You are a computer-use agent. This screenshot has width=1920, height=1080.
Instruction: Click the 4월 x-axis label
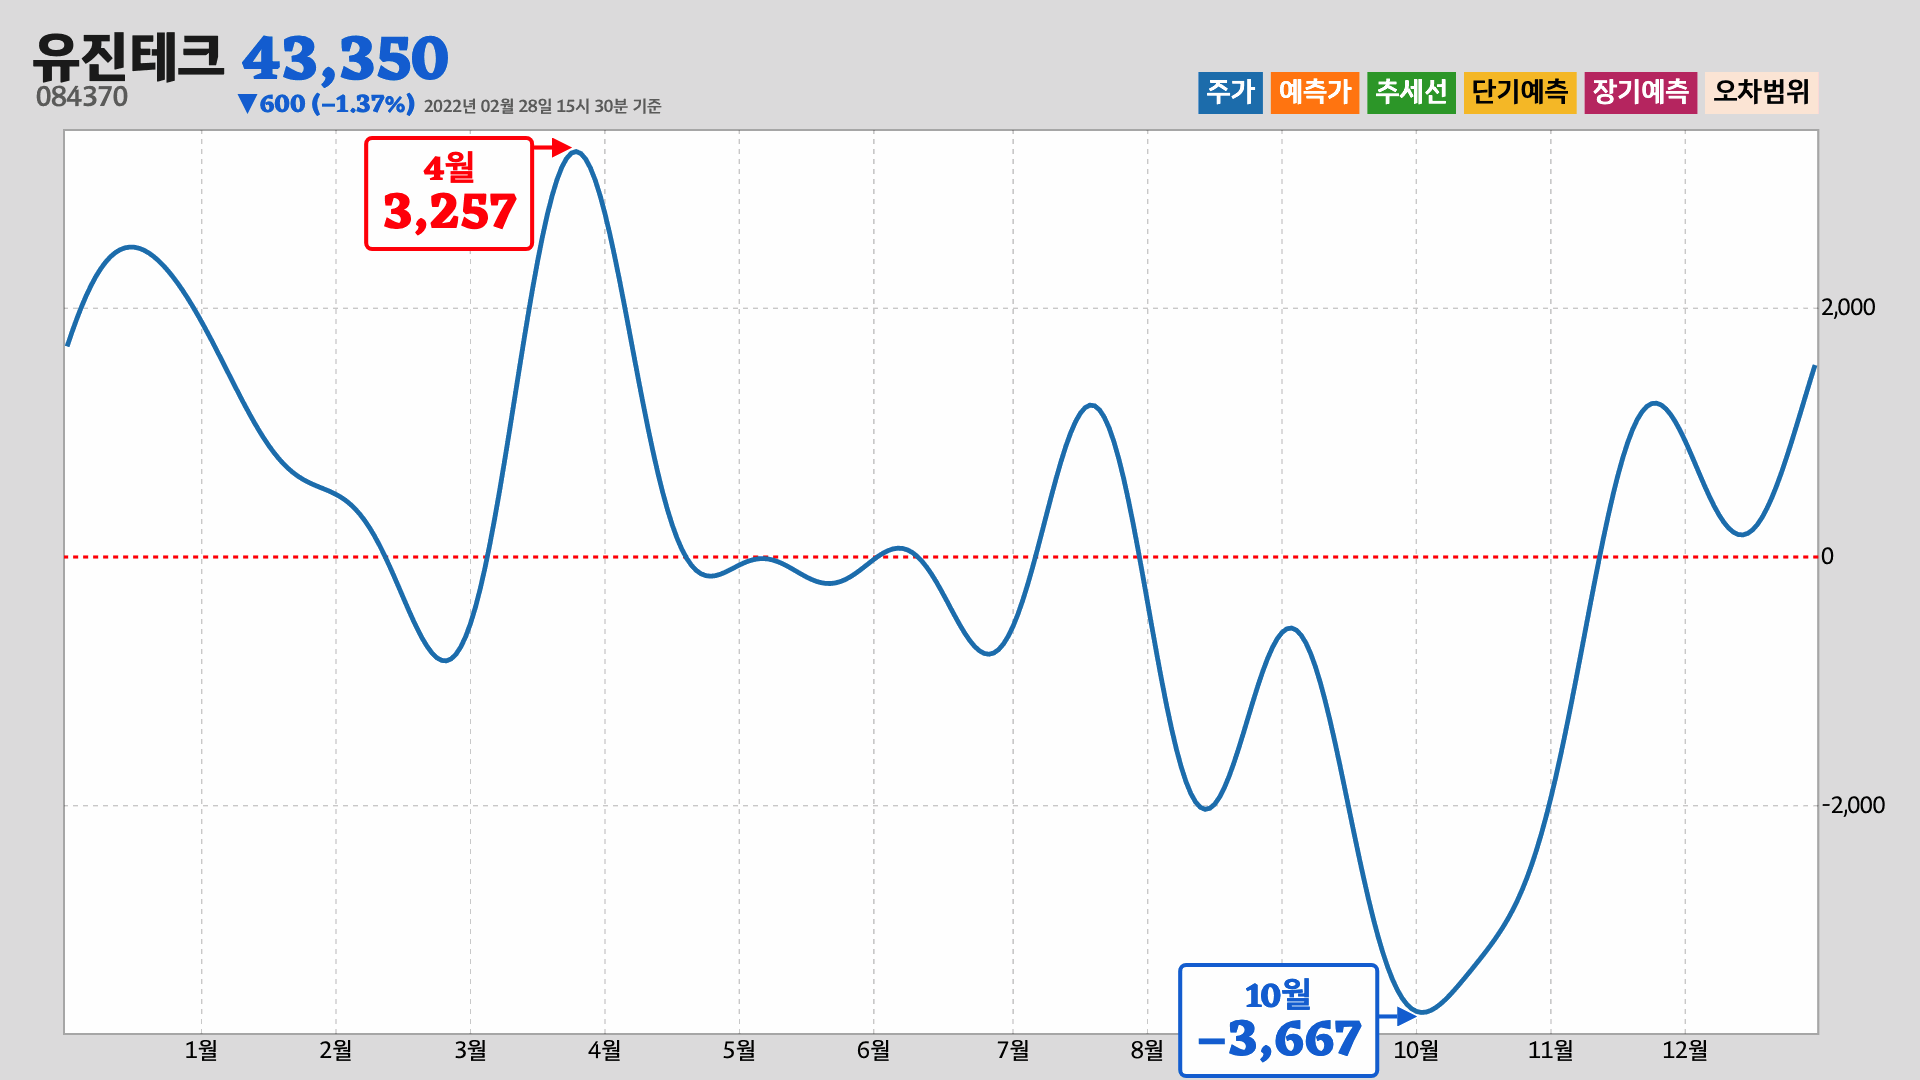coord(604,1050)
